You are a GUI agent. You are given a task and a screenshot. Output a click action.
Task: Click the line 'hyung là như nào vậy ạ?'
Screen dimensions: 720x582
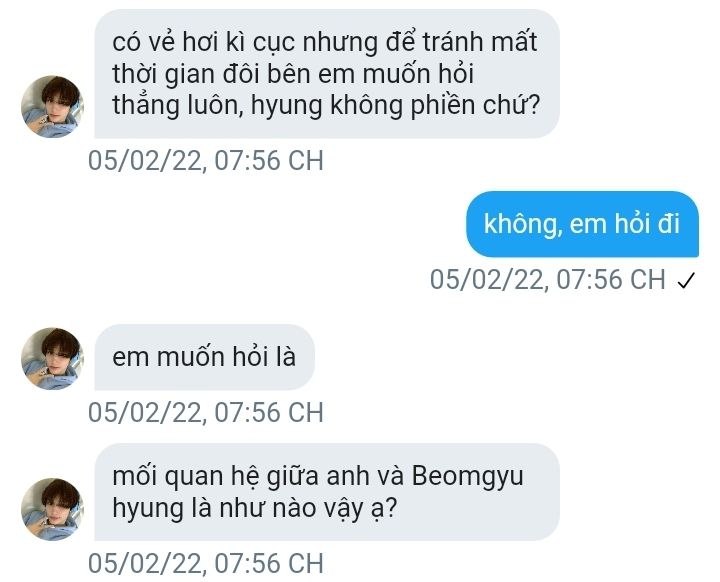click(254, 509)
